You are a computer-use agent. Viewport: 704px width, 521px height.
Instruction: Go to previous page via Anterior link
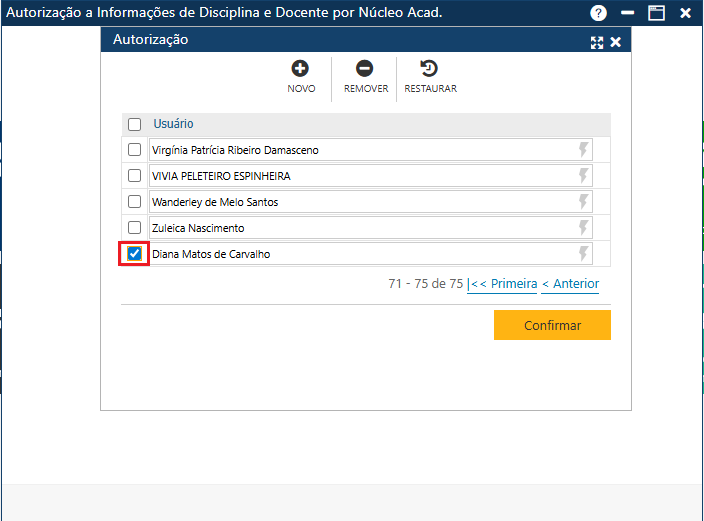point(570,284)
